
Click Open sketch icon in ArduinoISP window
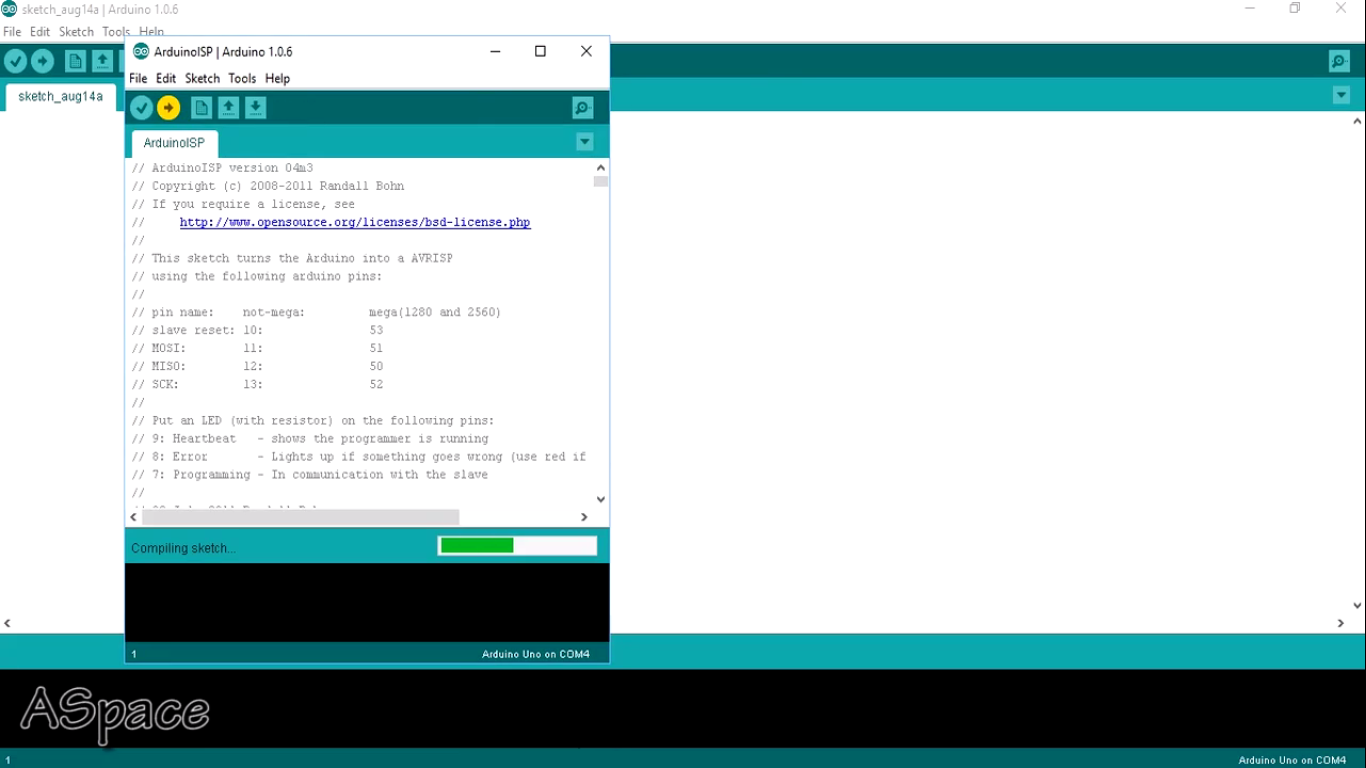click(228, 108)
